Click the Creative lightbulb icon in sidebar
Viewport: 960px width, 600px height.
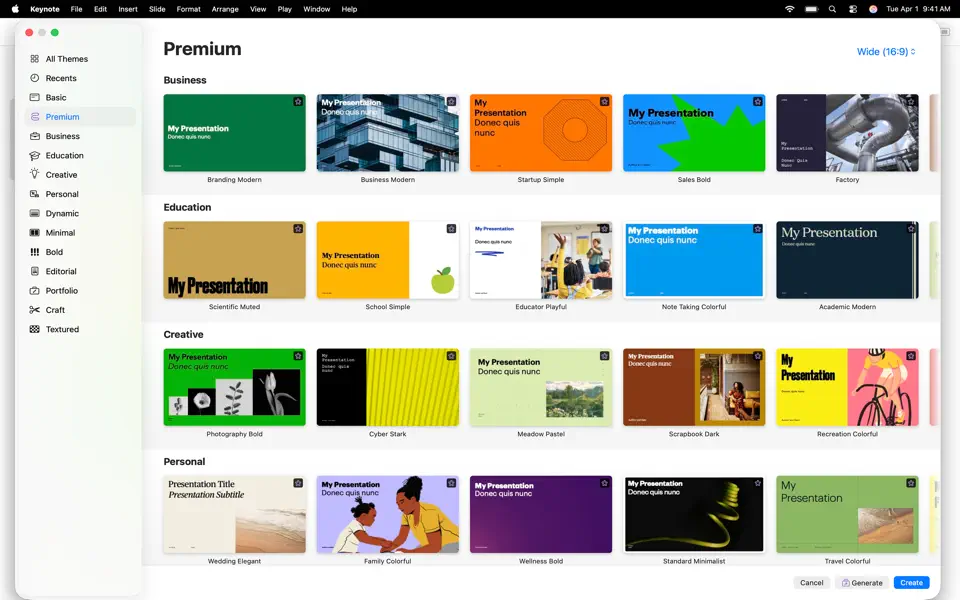coord(35,174)
